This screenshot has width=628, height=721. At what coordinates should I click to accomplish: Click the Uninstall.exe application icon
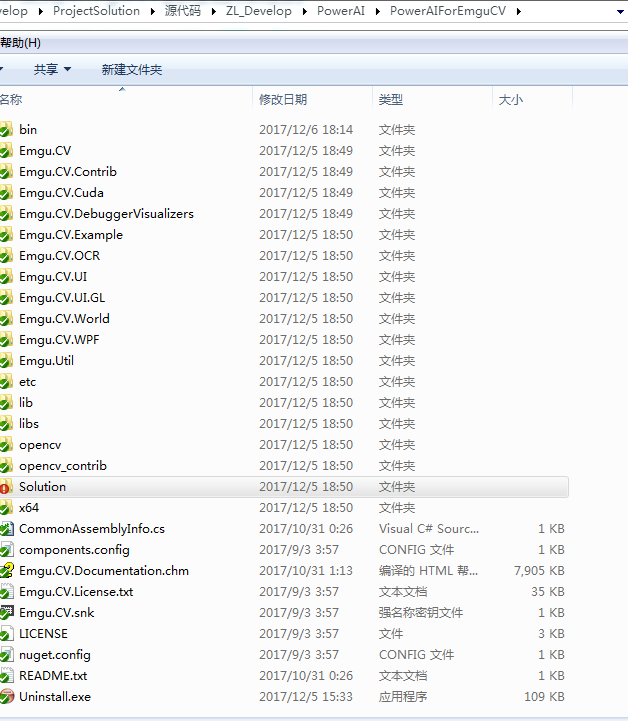click(6, 697)
